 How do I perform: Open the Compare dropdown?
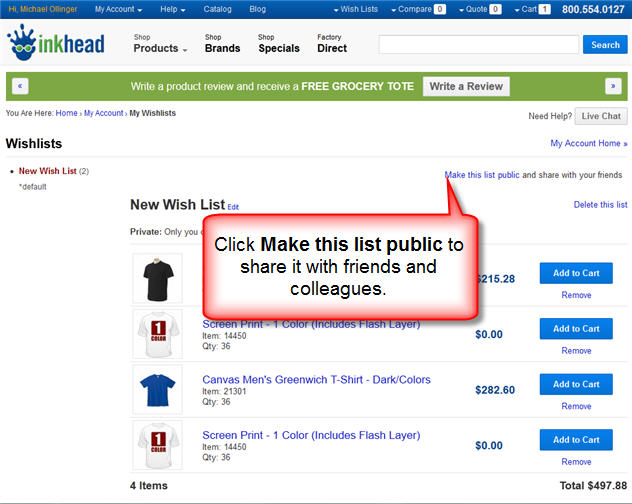(x=418, y=9)
